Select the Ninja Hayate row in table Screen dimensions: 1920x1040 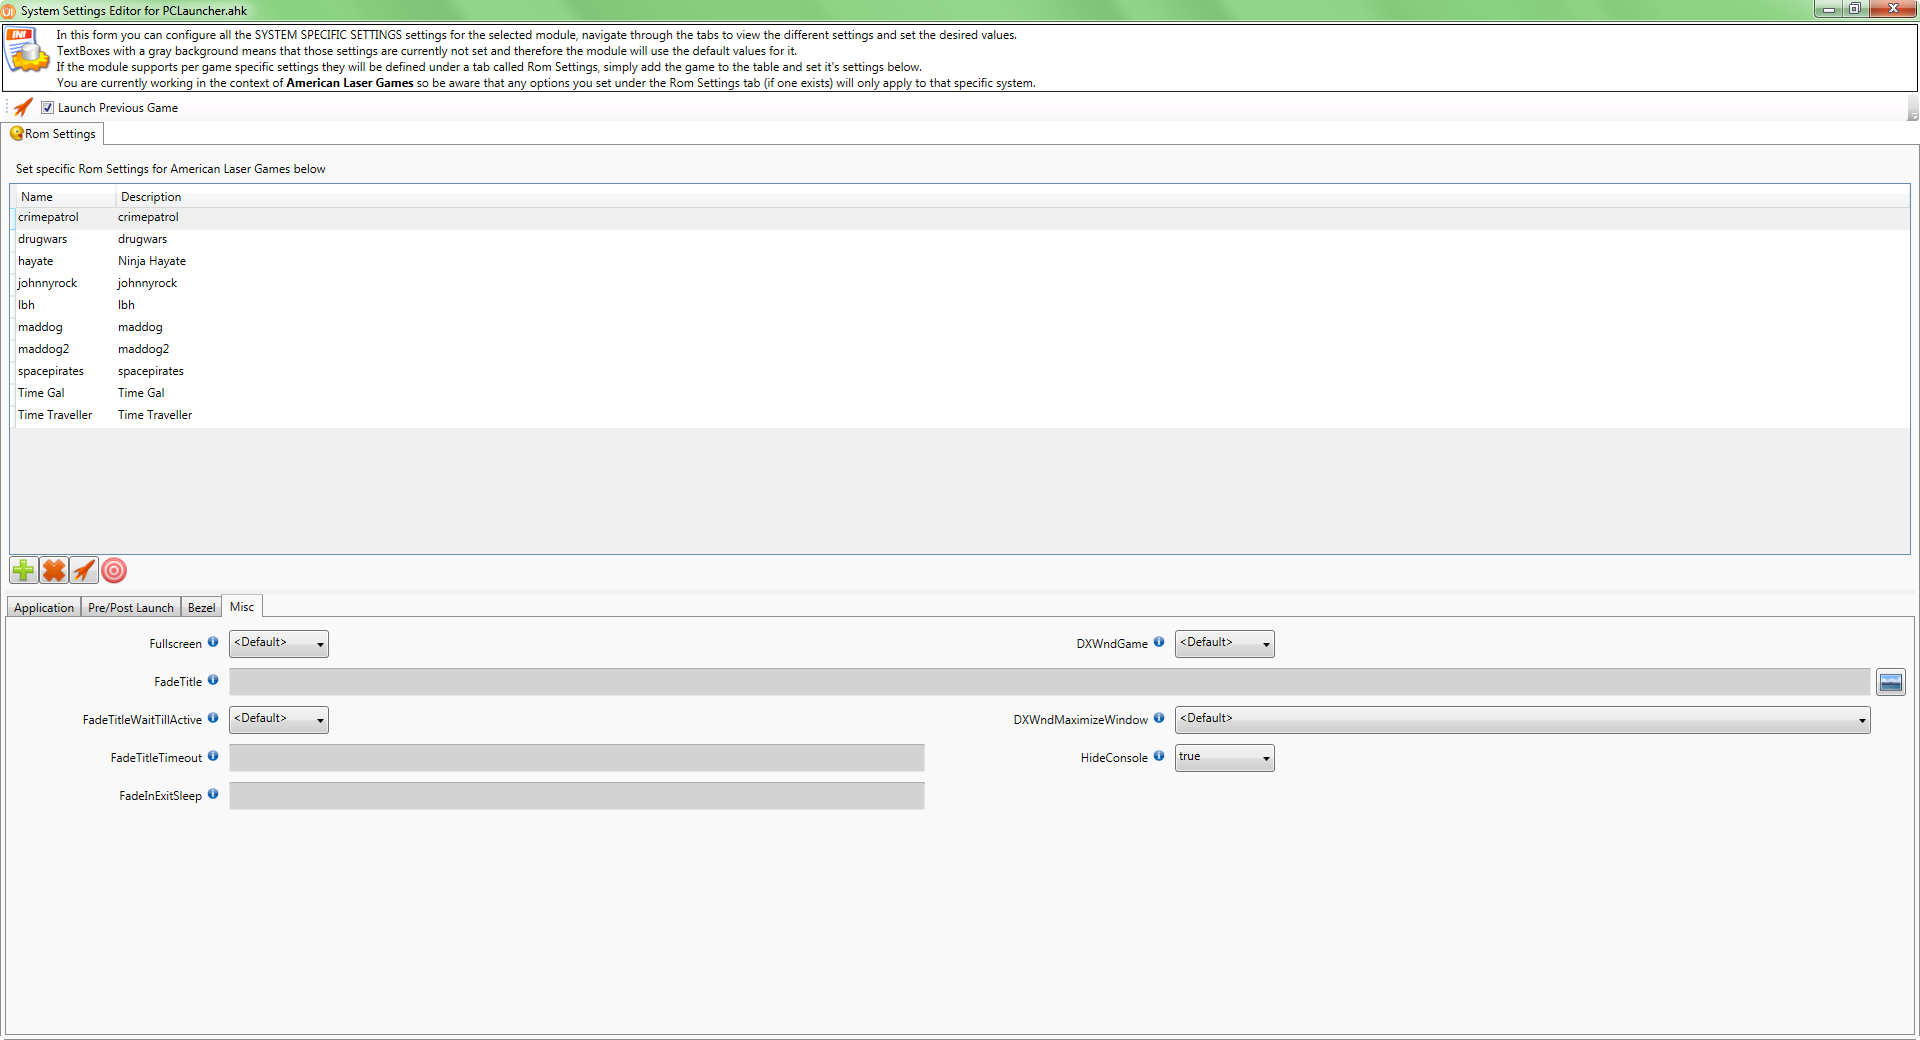pos(152,261)
